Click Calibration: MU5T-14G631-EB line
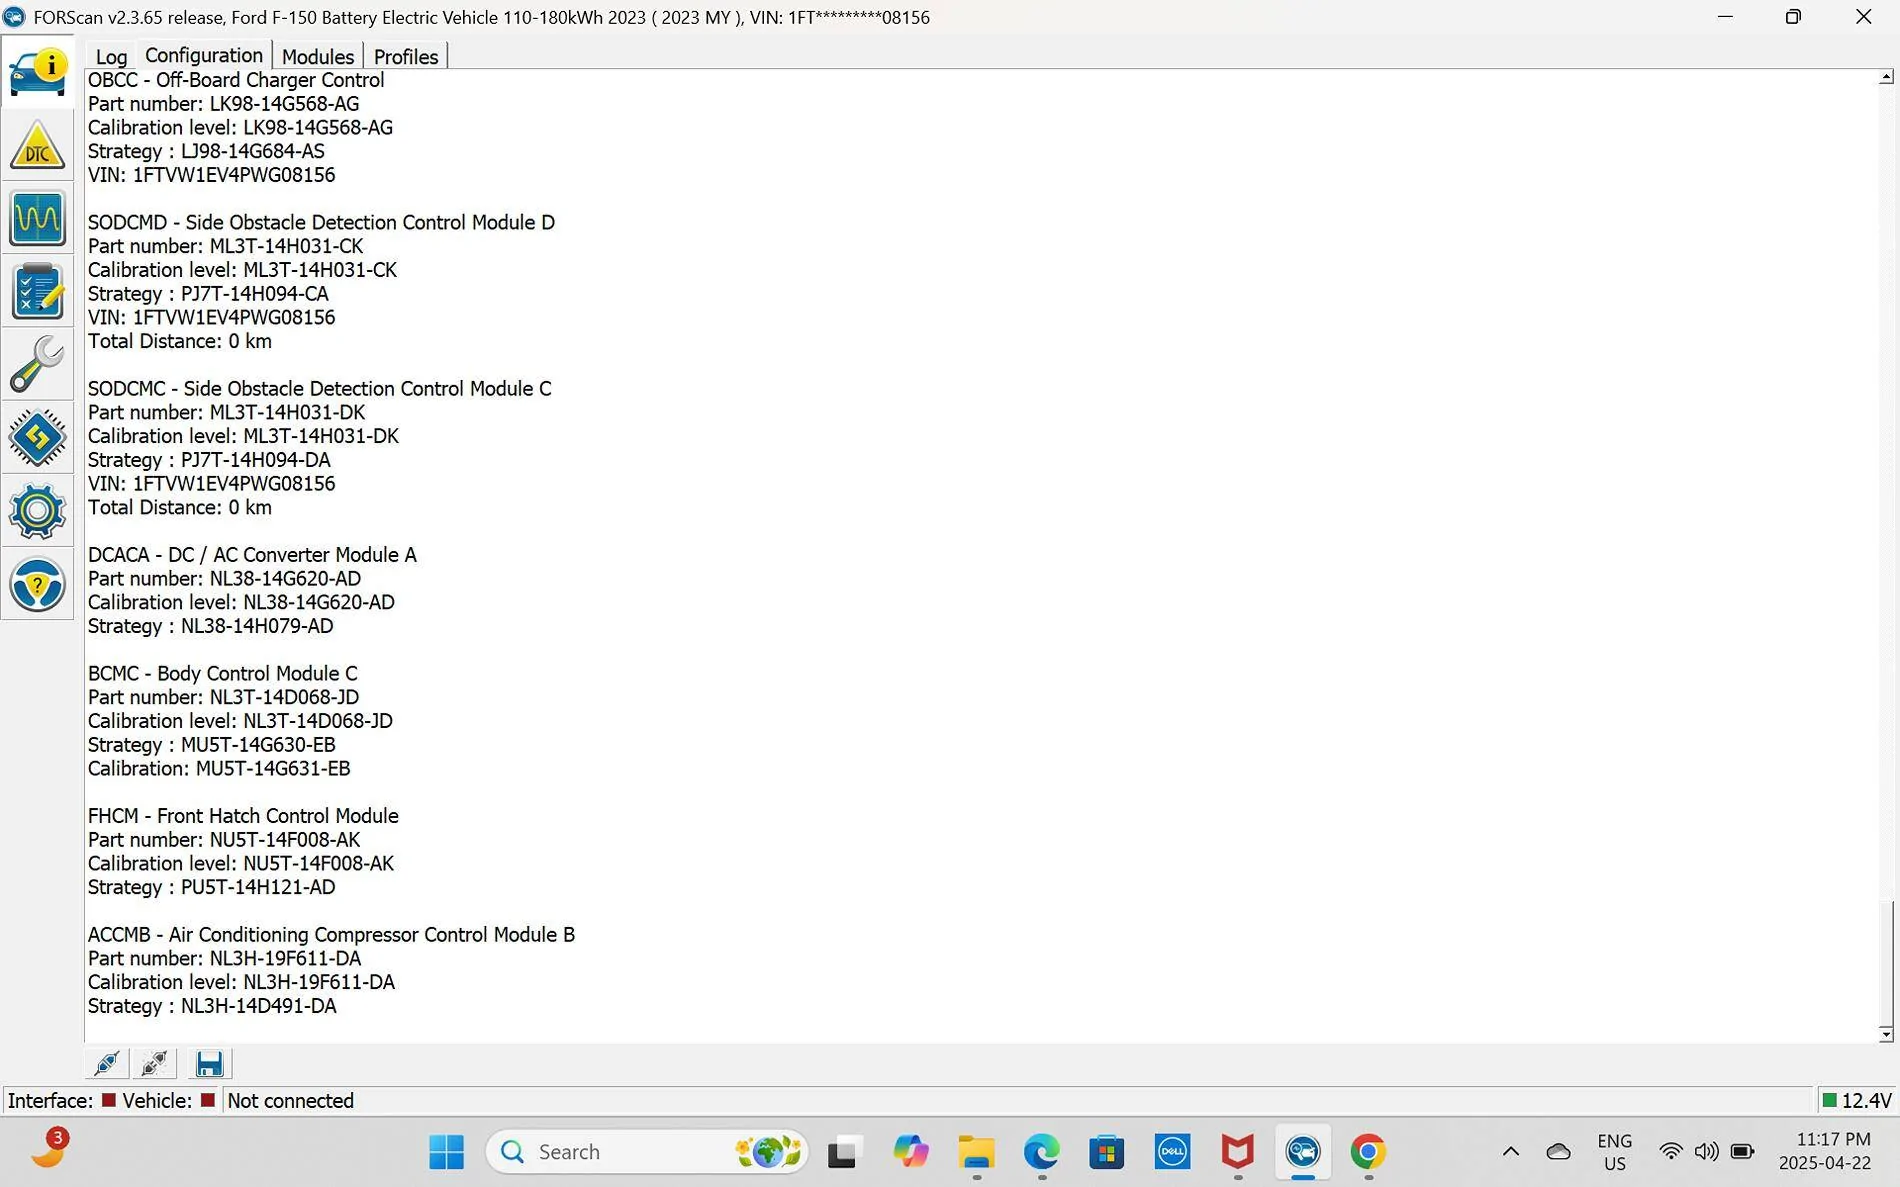 219,768
